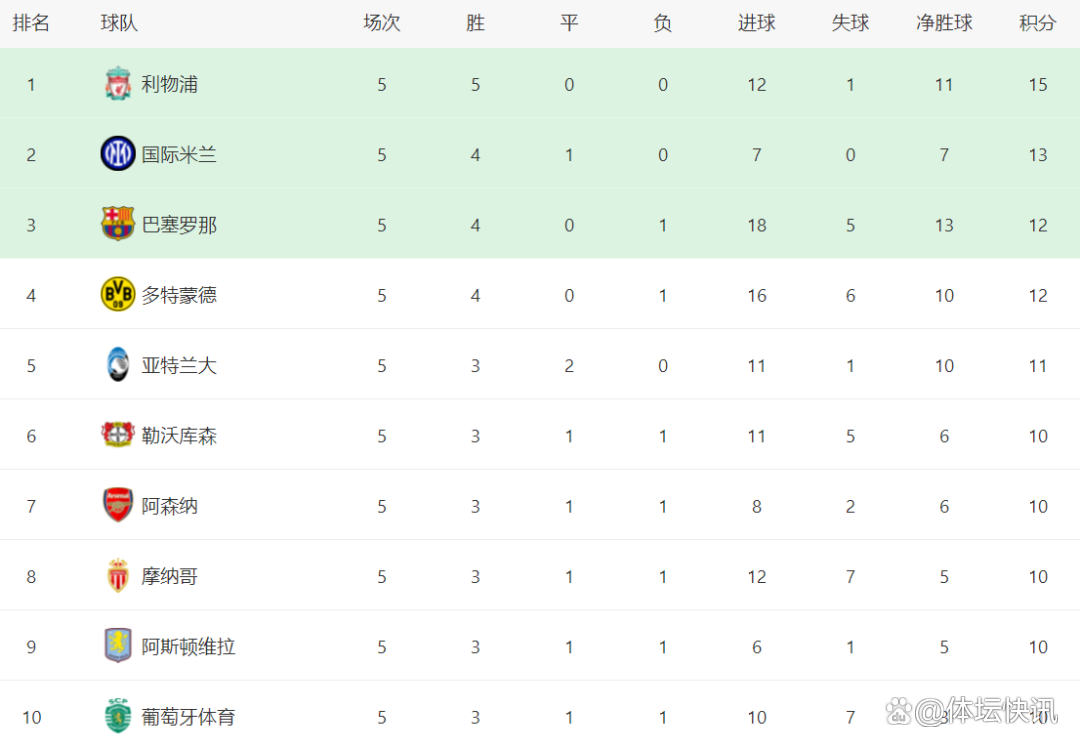Open the 利物浦 team name link
This screenshot has height=749, width=1080.
(x=169, y=85)
